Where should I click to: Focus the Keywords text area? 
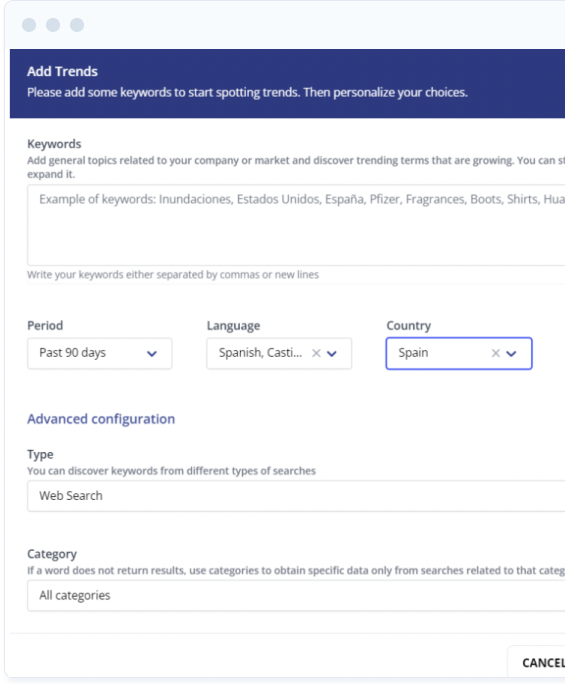(296, 225)
